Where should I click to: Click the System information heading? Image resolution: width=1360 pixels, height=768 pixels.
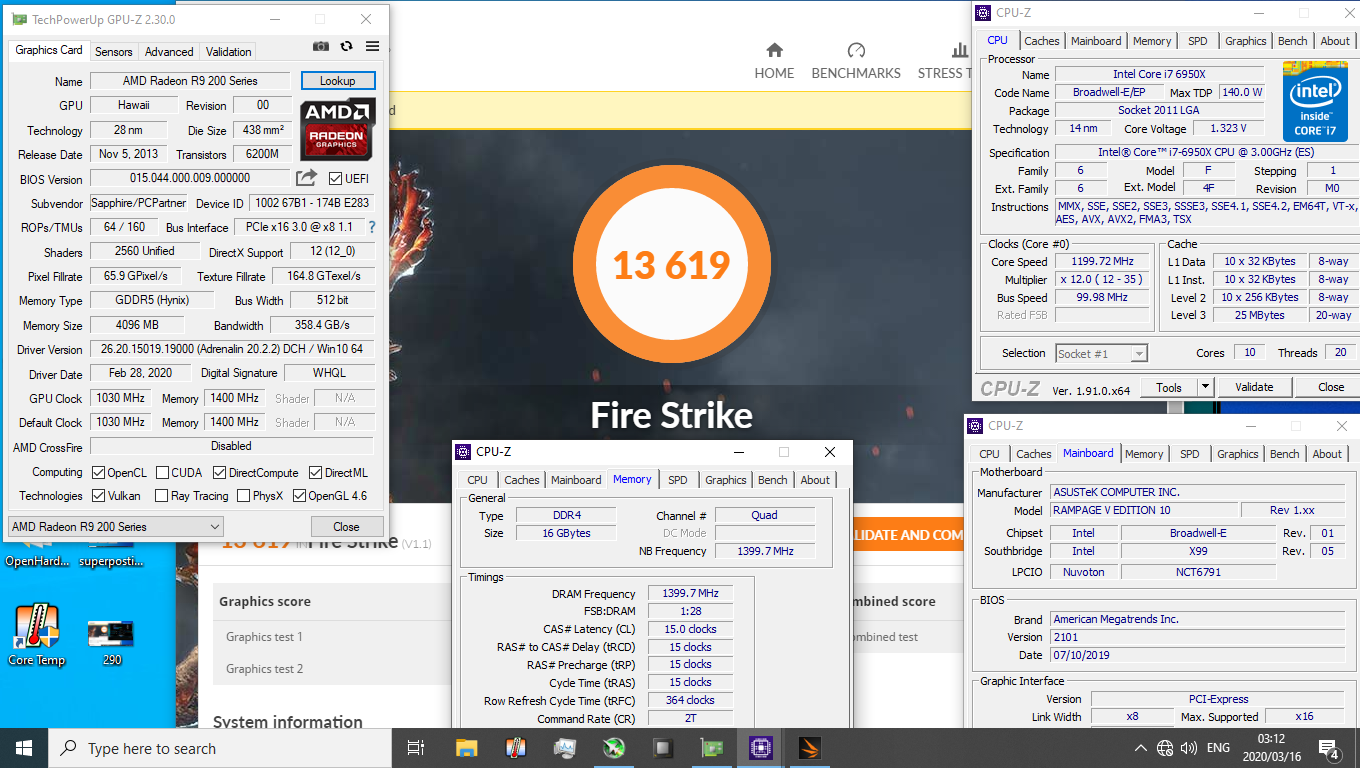coord(288,722)
